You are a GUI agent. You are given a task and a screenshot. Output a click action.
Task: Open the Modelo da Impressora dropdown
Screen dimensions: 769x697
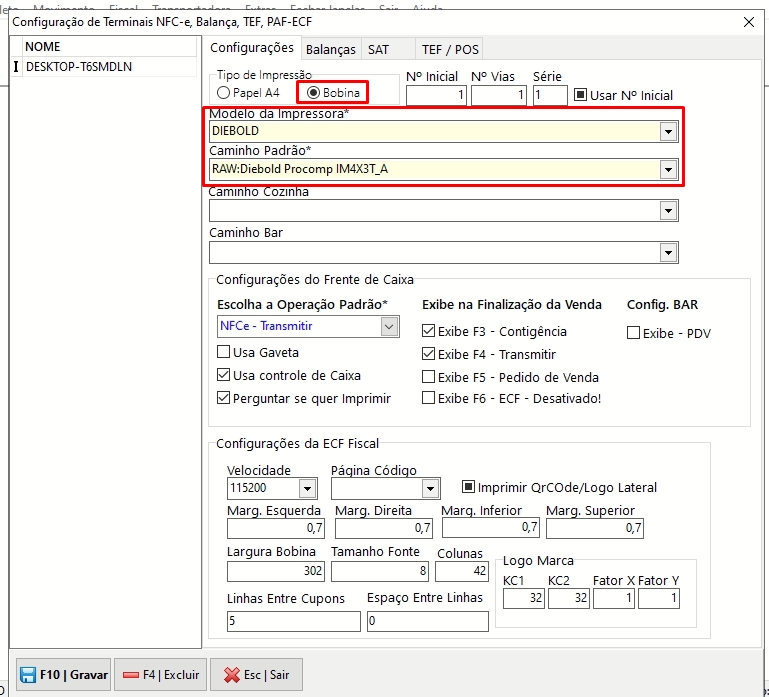667,131
